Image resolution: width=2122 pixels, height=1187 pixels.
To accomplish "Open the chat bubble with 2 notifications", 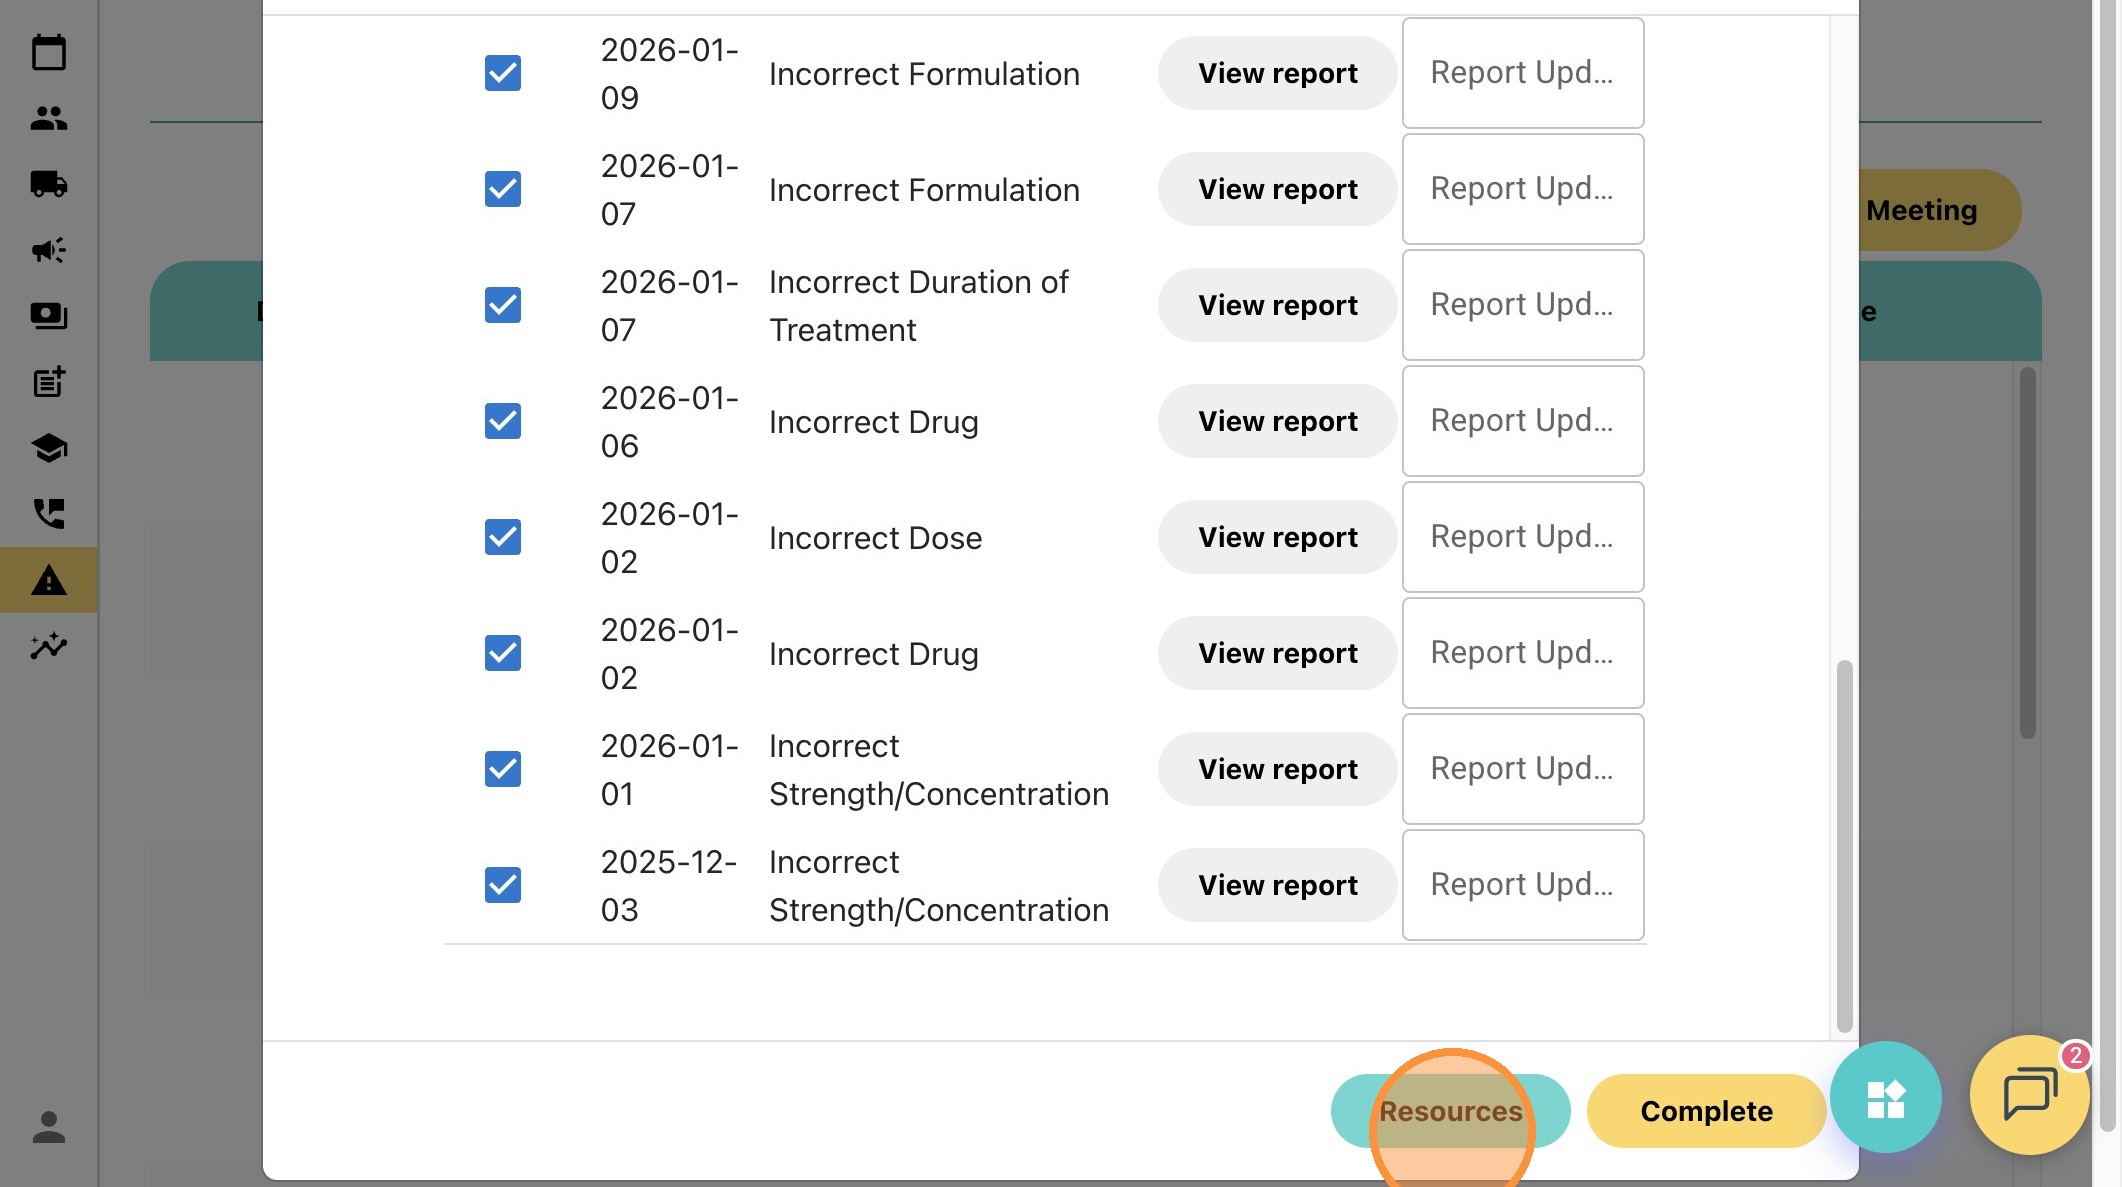I will pyautogui.click(x=2029, y=1095).
